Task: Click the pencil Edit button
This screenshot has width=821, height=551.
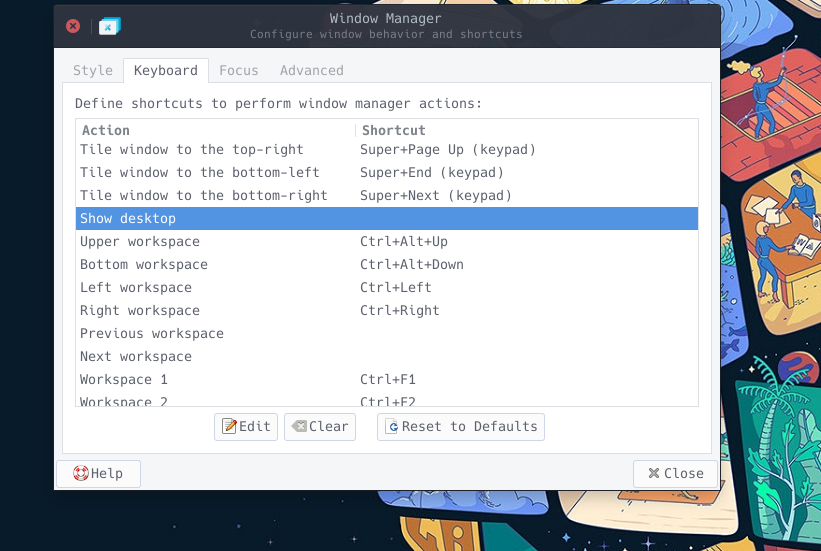Action: click(246, 426)
